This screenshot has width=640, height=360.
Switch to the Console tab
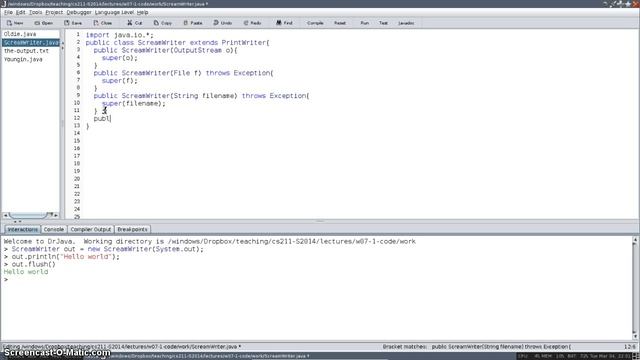(x=53, y=229)
